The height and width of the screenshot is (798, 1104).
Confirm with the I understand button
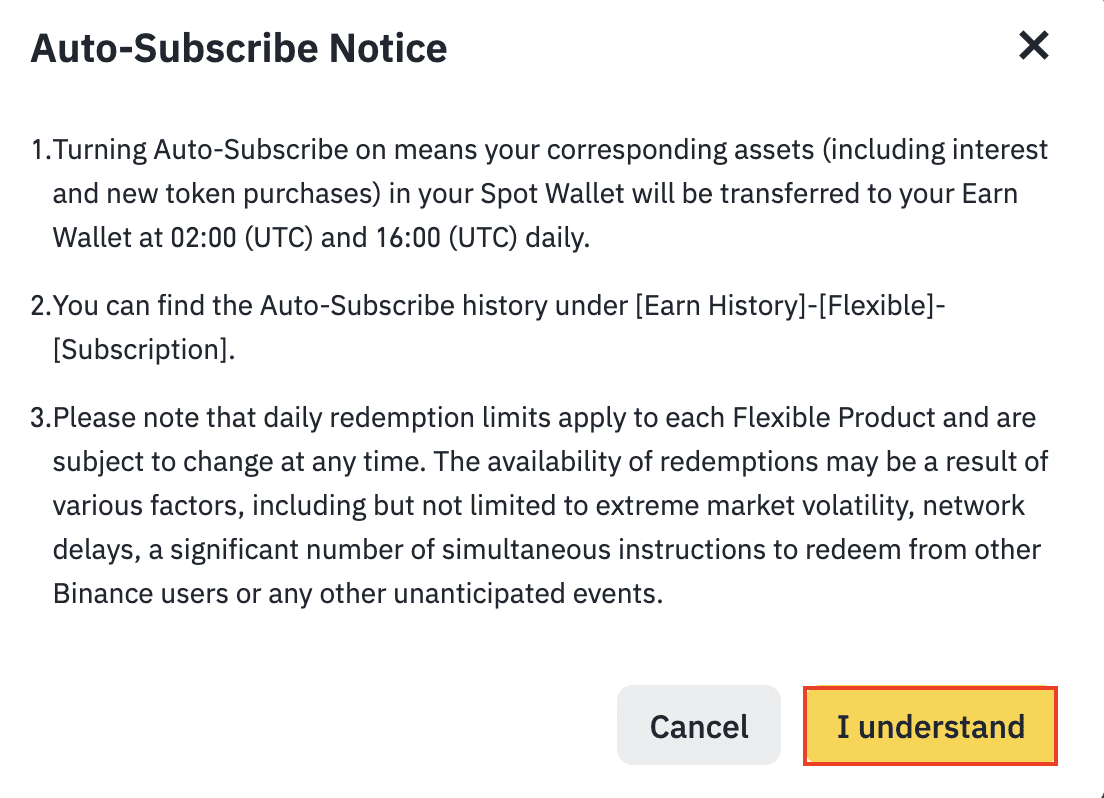tap(931, 726)
